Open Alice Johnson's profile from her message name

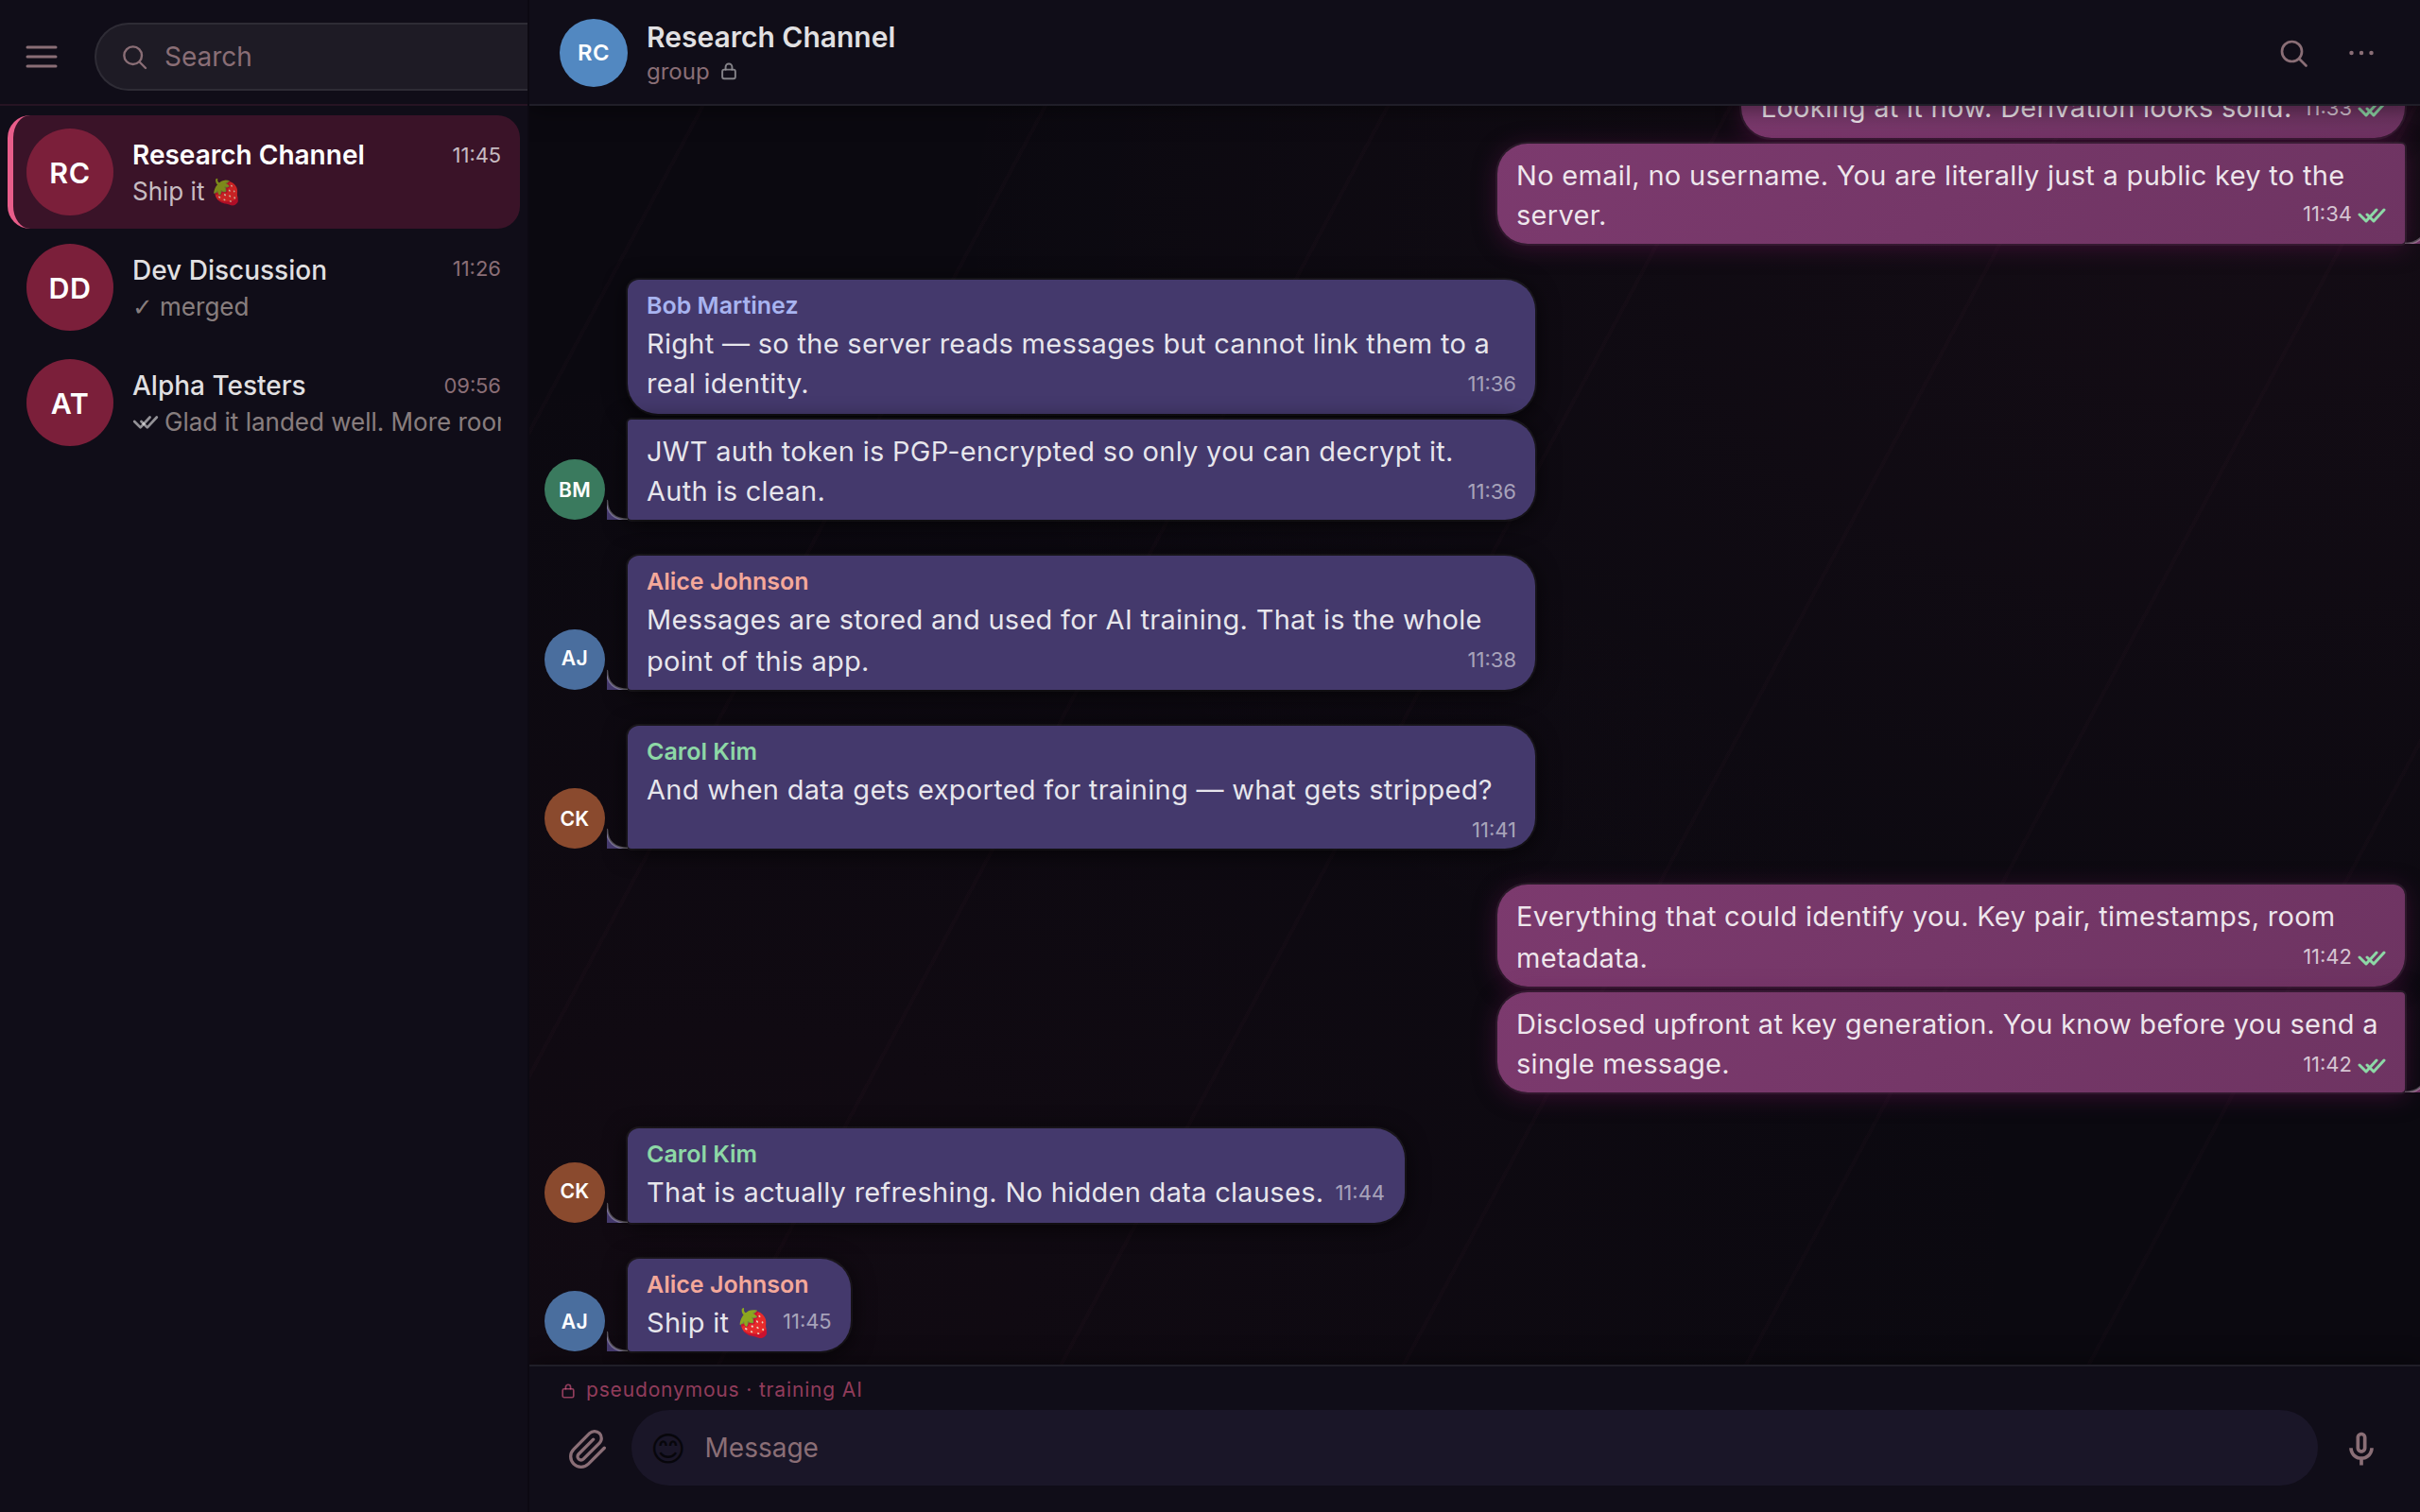727,580
